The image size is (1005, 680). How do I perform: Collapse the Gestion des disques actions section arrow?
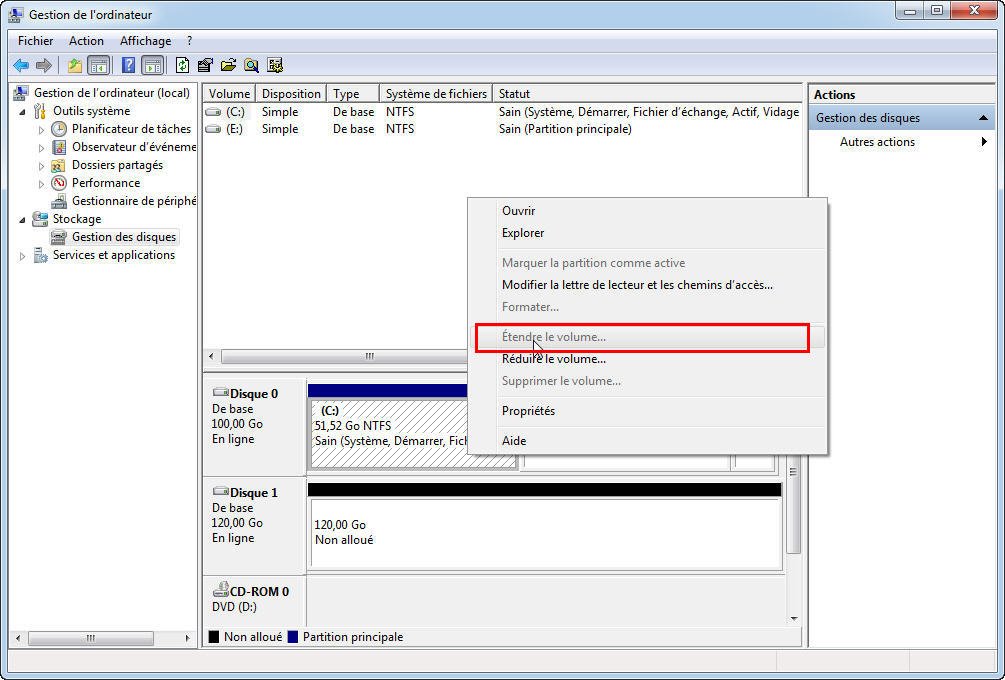(x=983, y=118)
